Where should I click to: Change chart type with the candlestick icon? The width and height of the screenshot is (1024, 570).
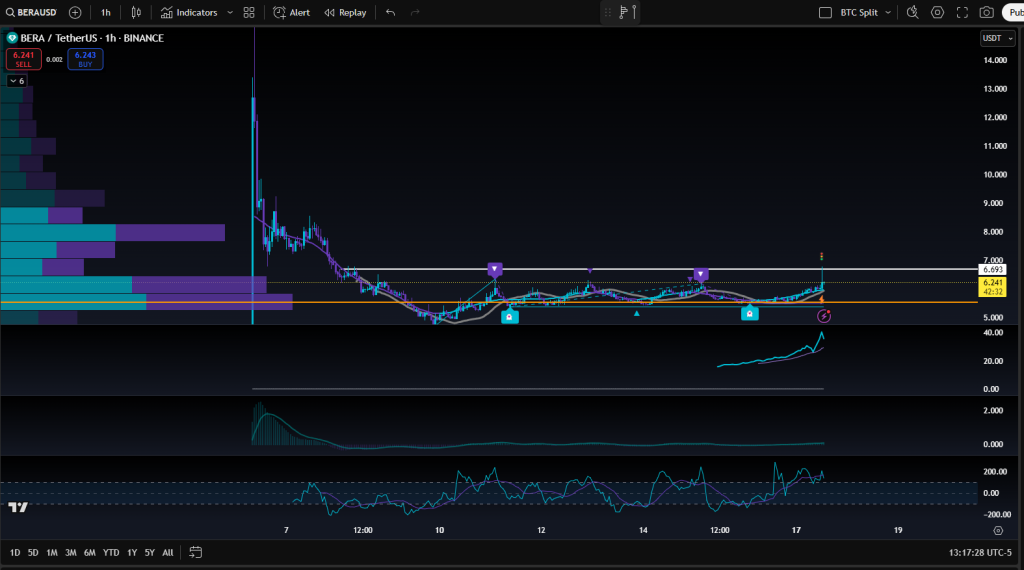[x=136, y=12]
